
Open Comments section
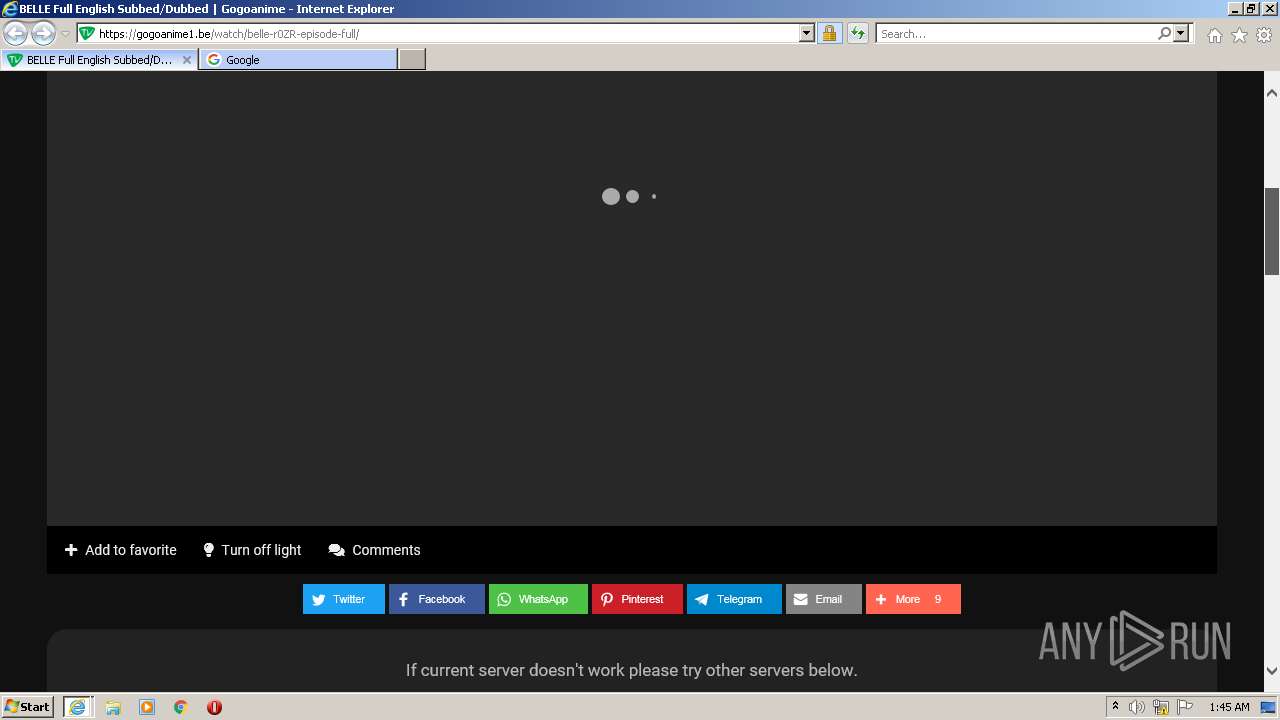click(x=375, y=550)
